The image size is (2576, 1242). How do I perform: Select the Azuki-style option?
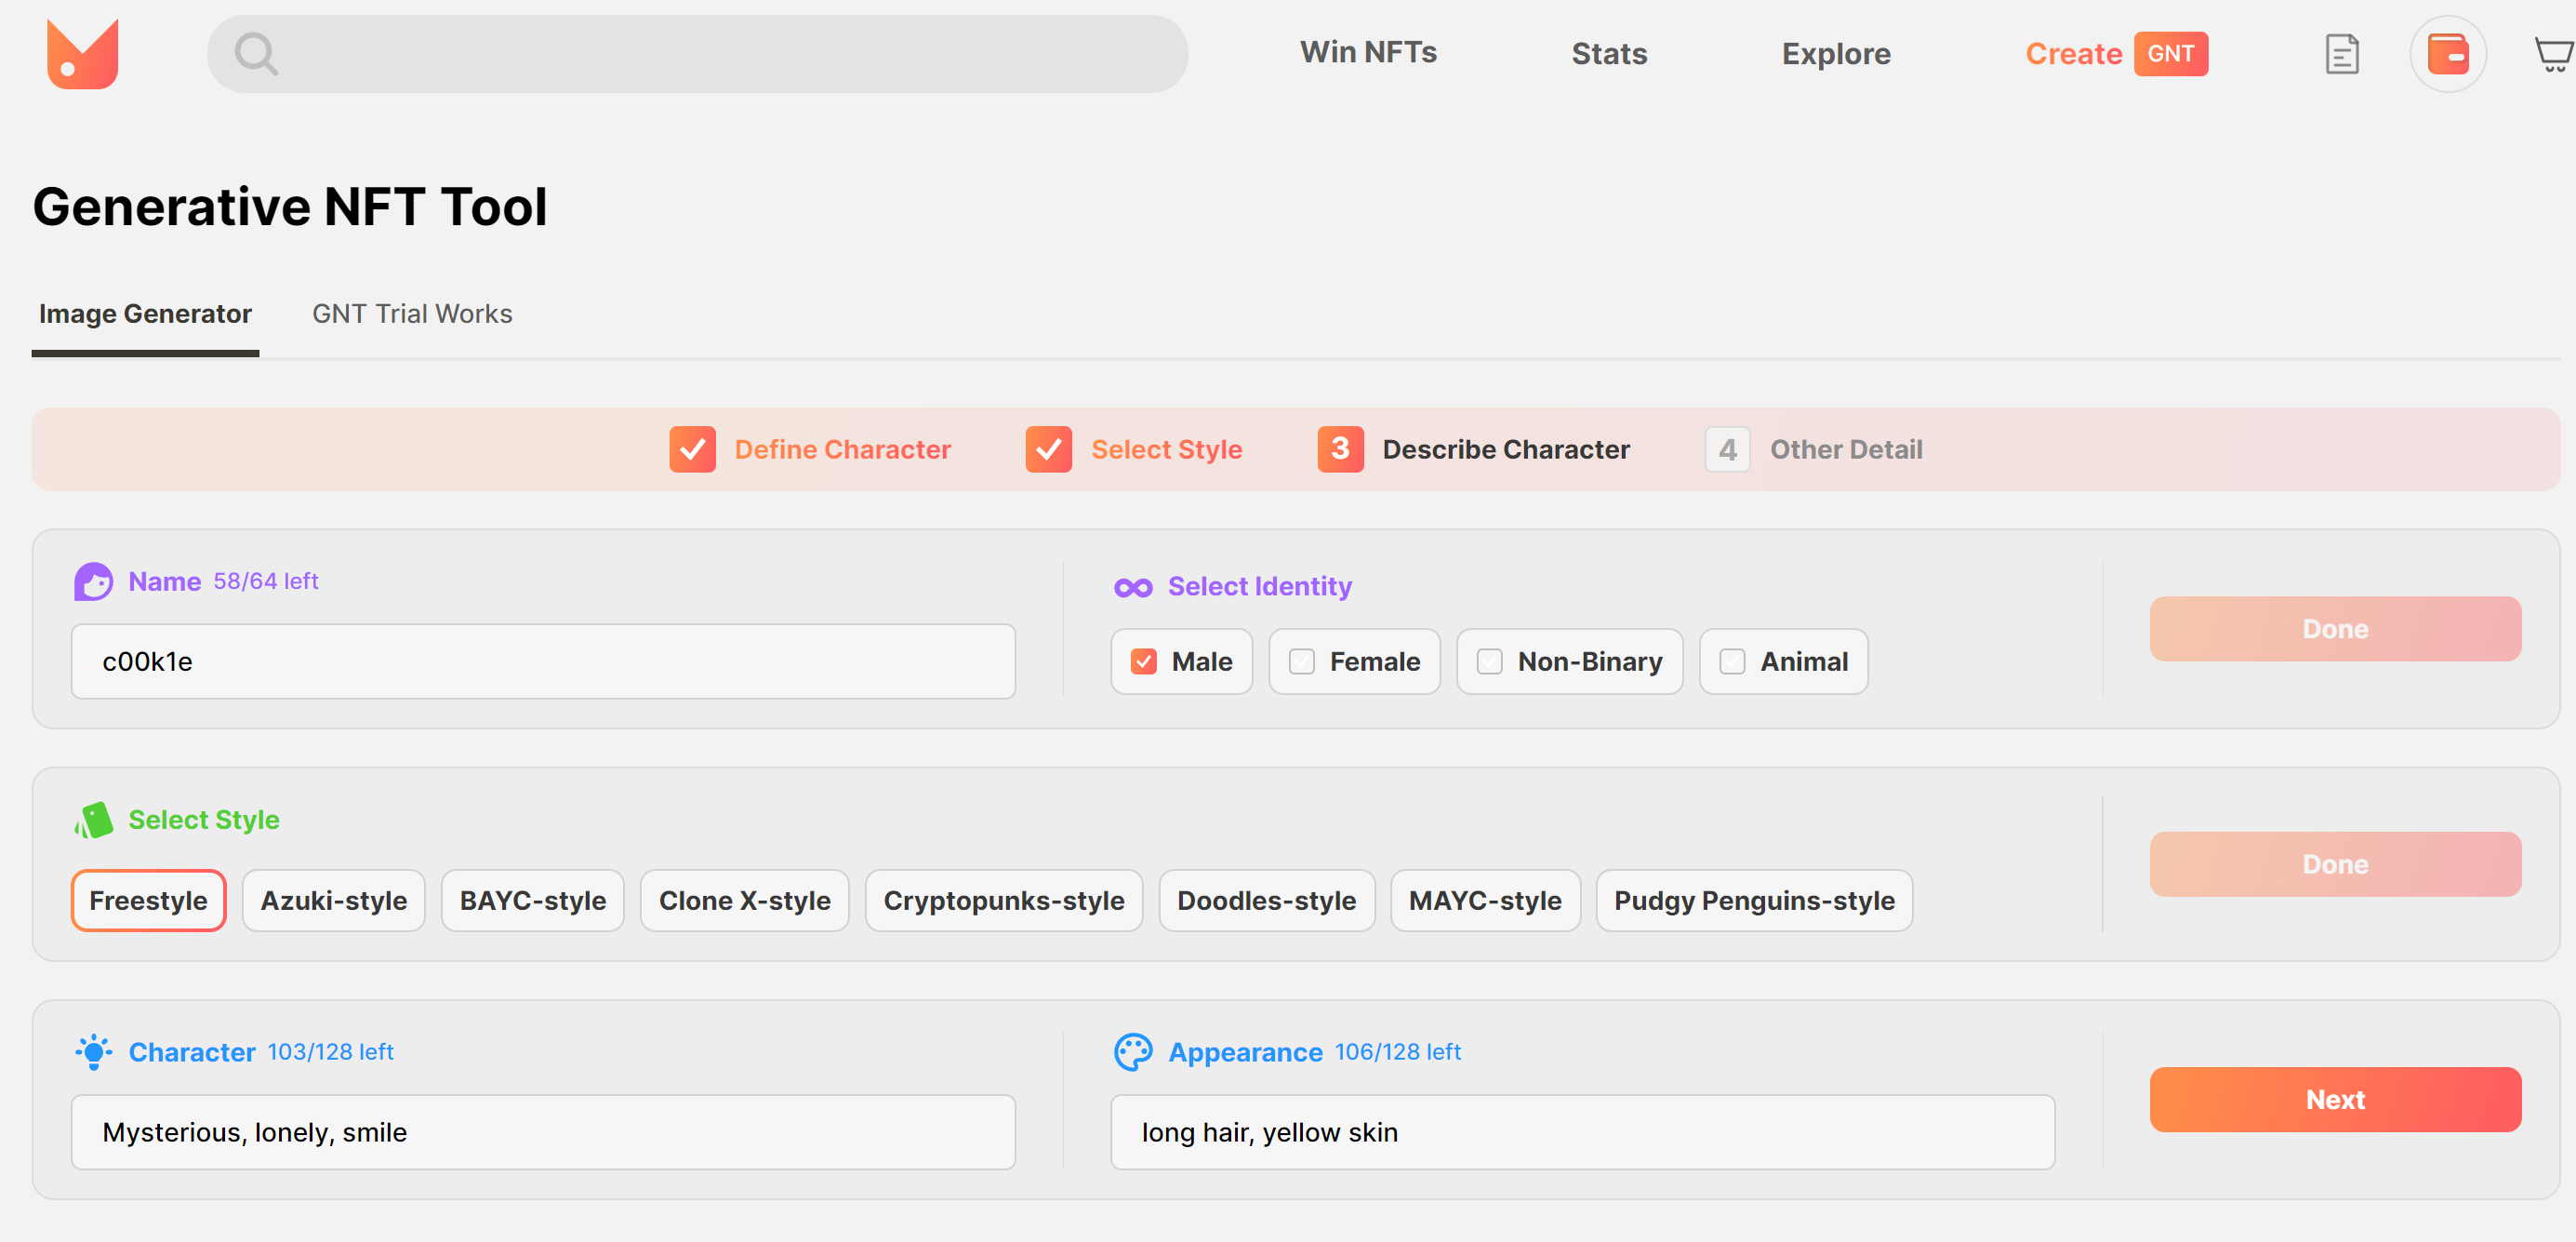(333, 901)
